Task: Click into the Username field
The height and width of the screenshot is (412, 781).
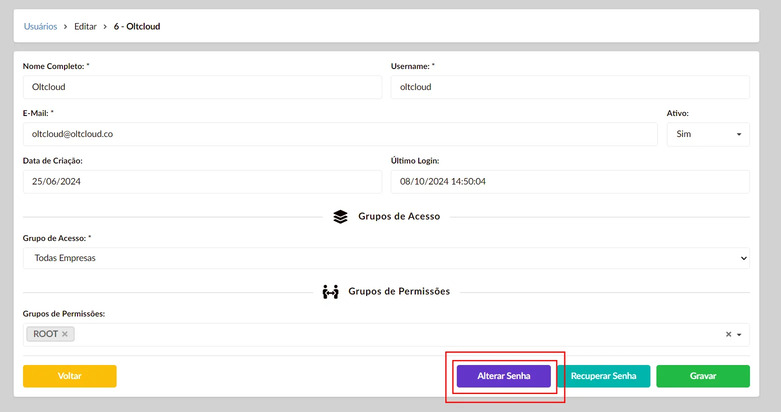Action: click(x=569, y=87)
